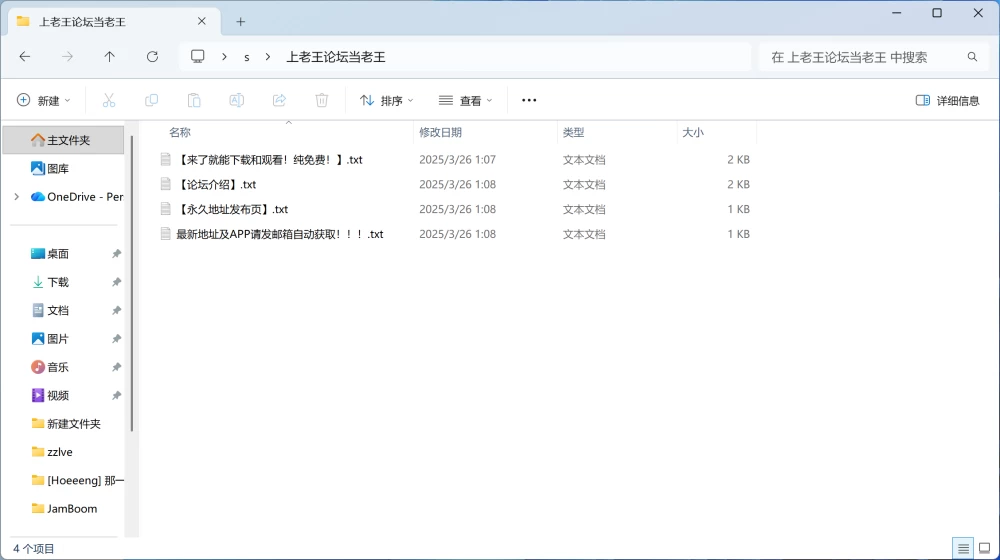Image resolution: width=1000 pixels, height=560 pixels.
Task: Click the pin icon next to 下载
Action: point(117,282)
